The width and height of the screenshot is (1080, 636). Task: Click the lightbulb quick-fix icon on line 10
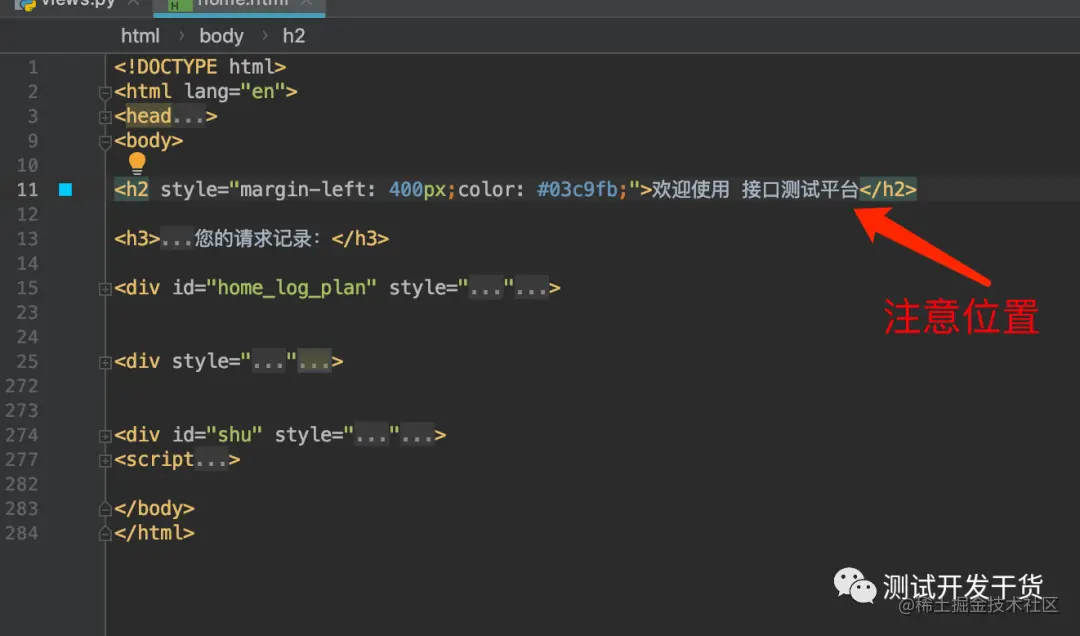coord(137,164)
